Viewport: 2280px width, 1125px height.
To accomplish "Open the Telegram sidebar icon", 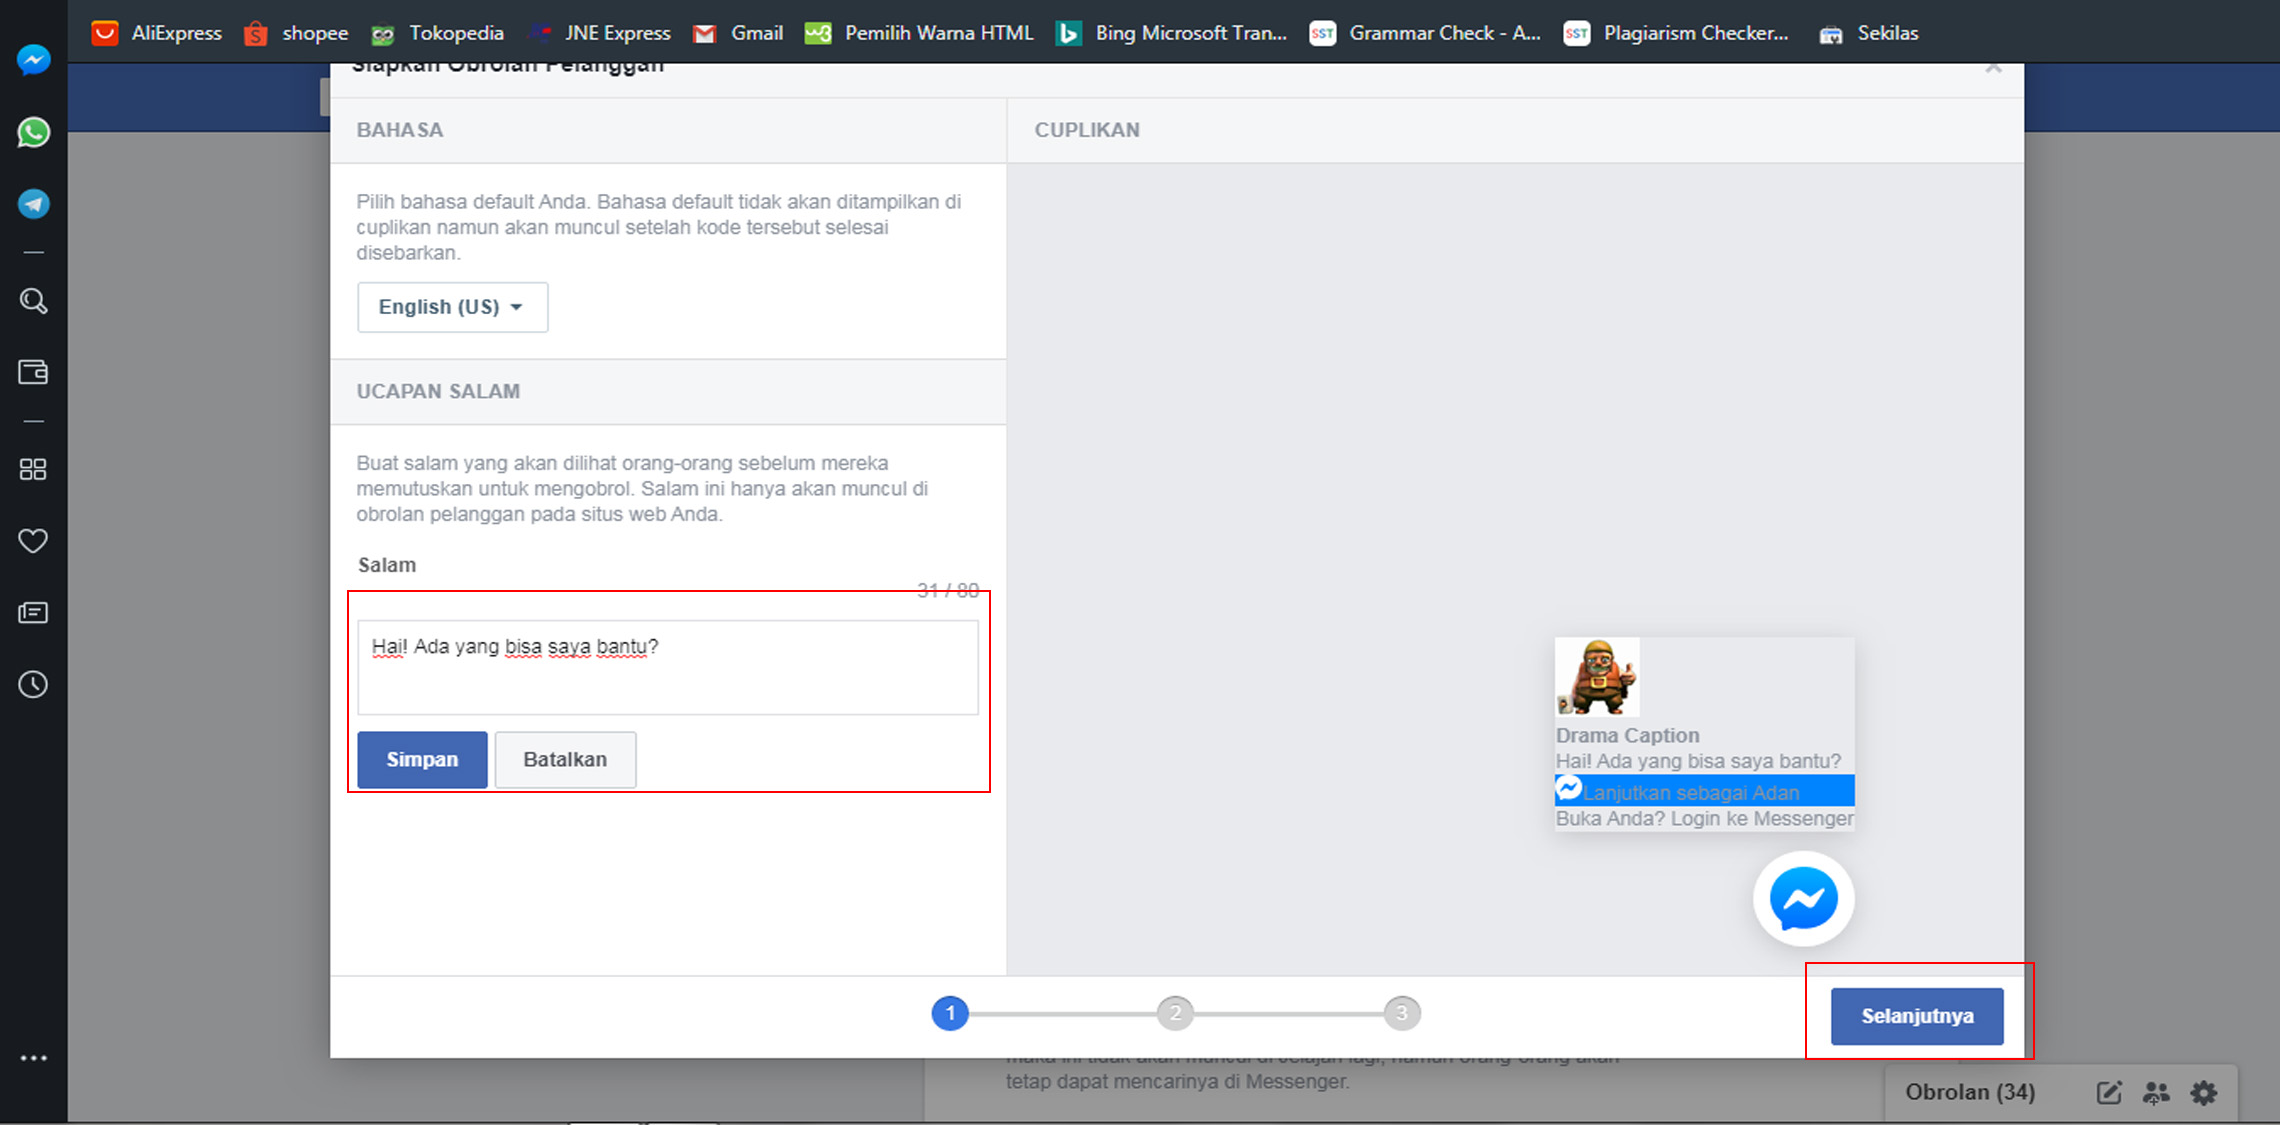I will (x=33, y=204).
